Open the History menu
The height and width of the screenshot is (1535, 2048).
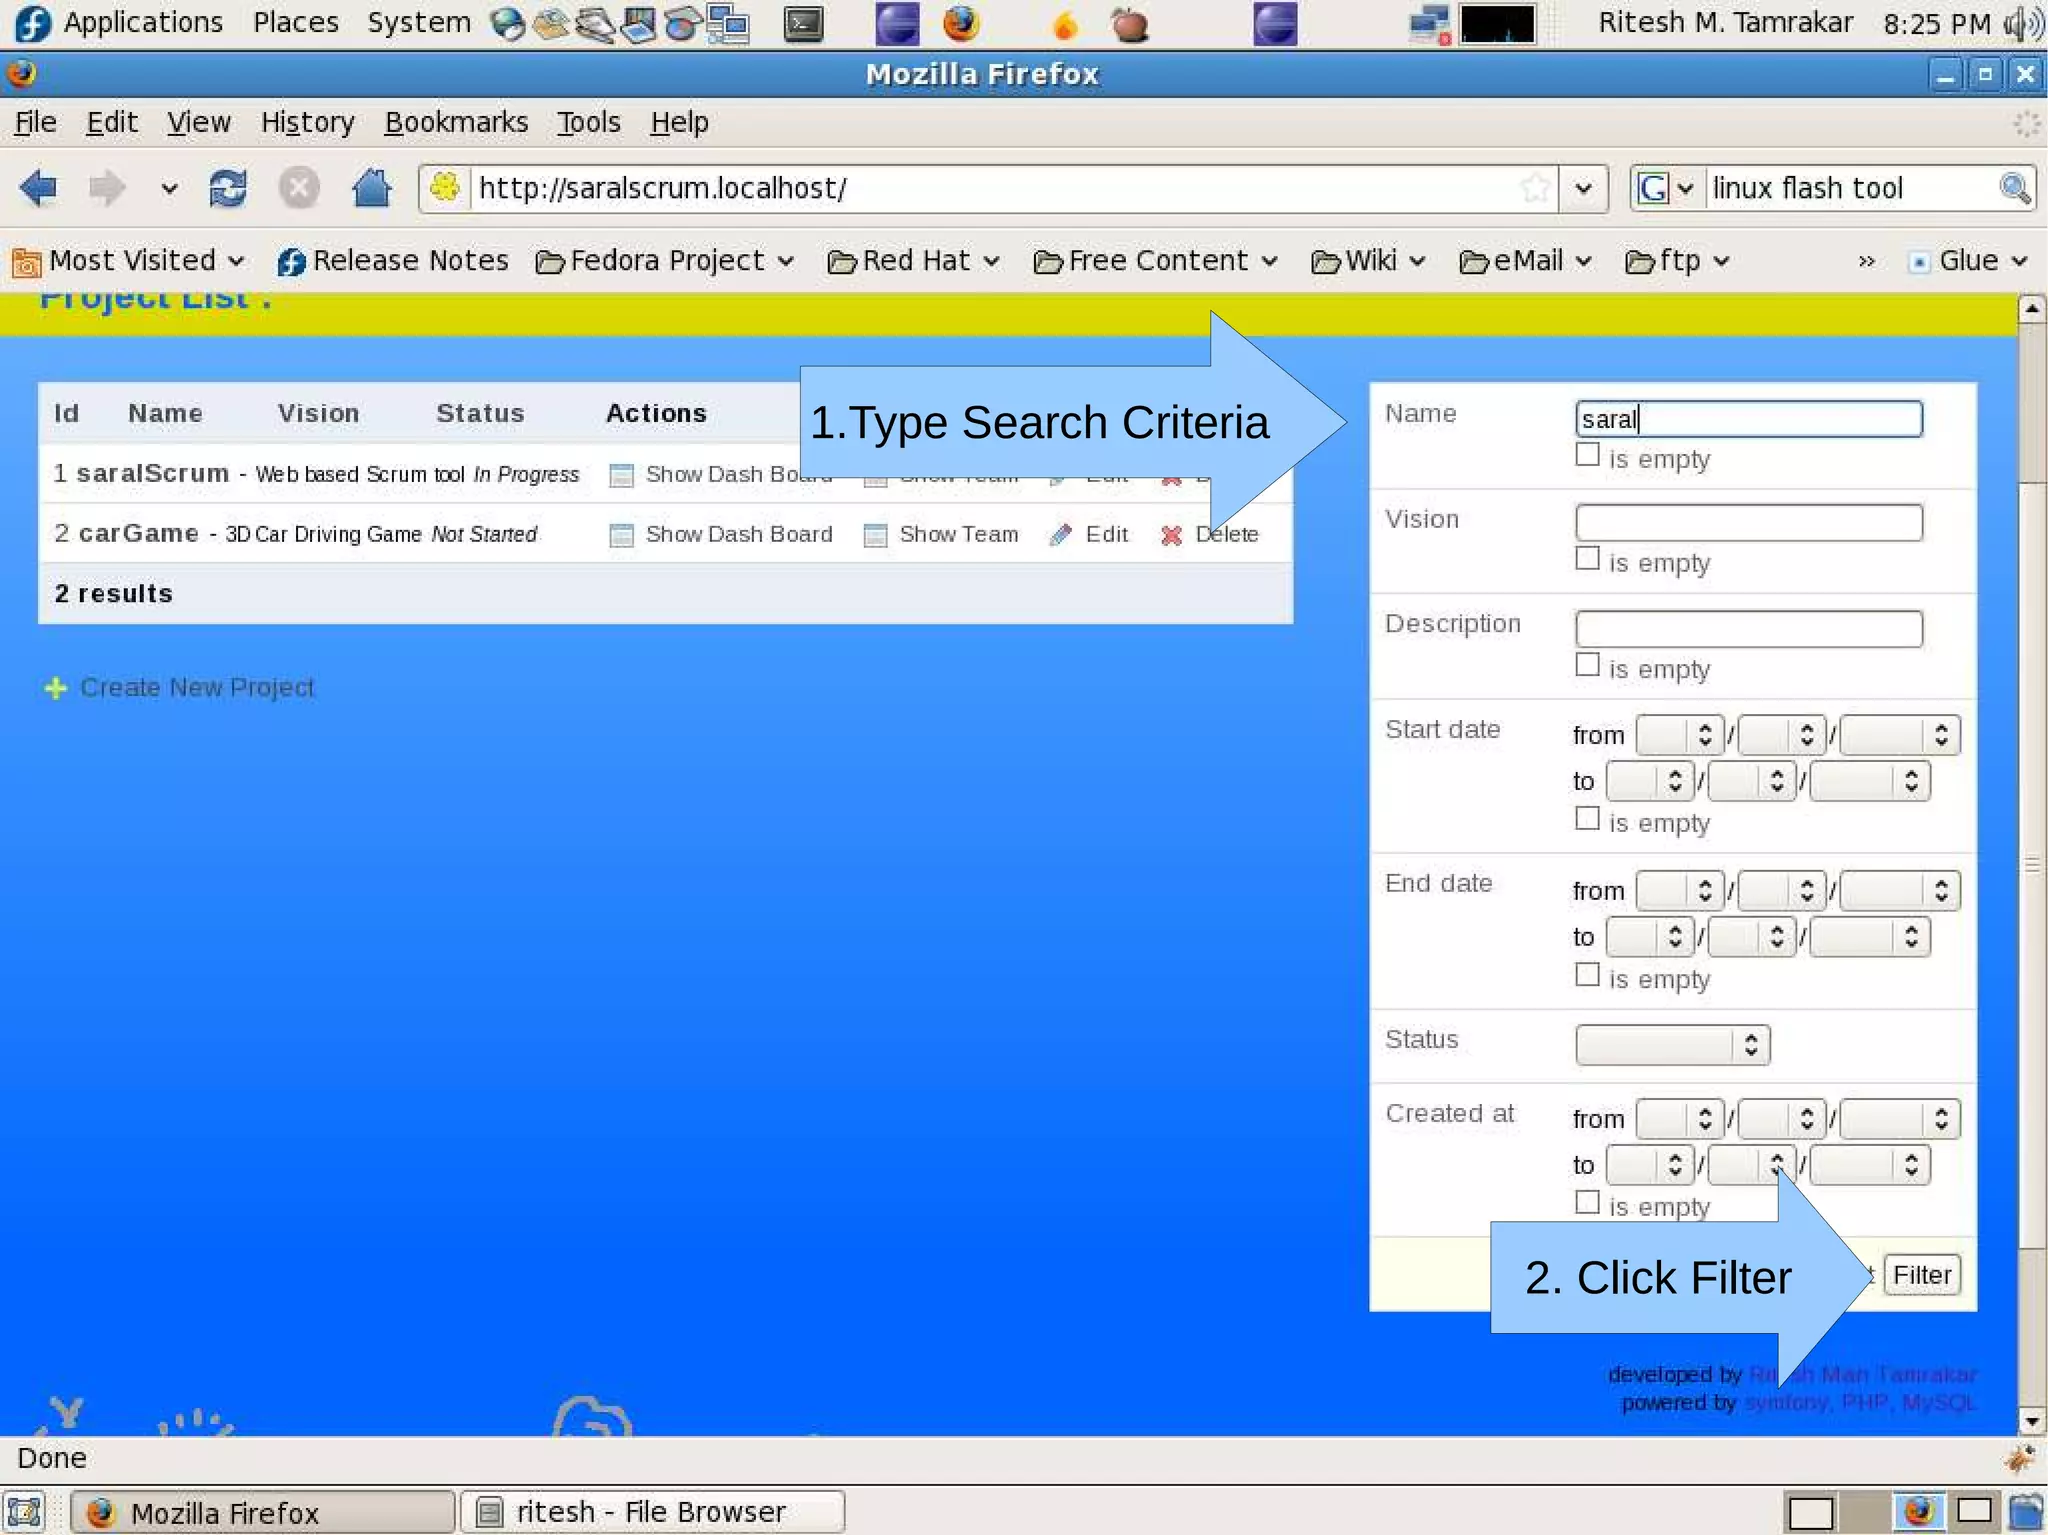(307, 122)
